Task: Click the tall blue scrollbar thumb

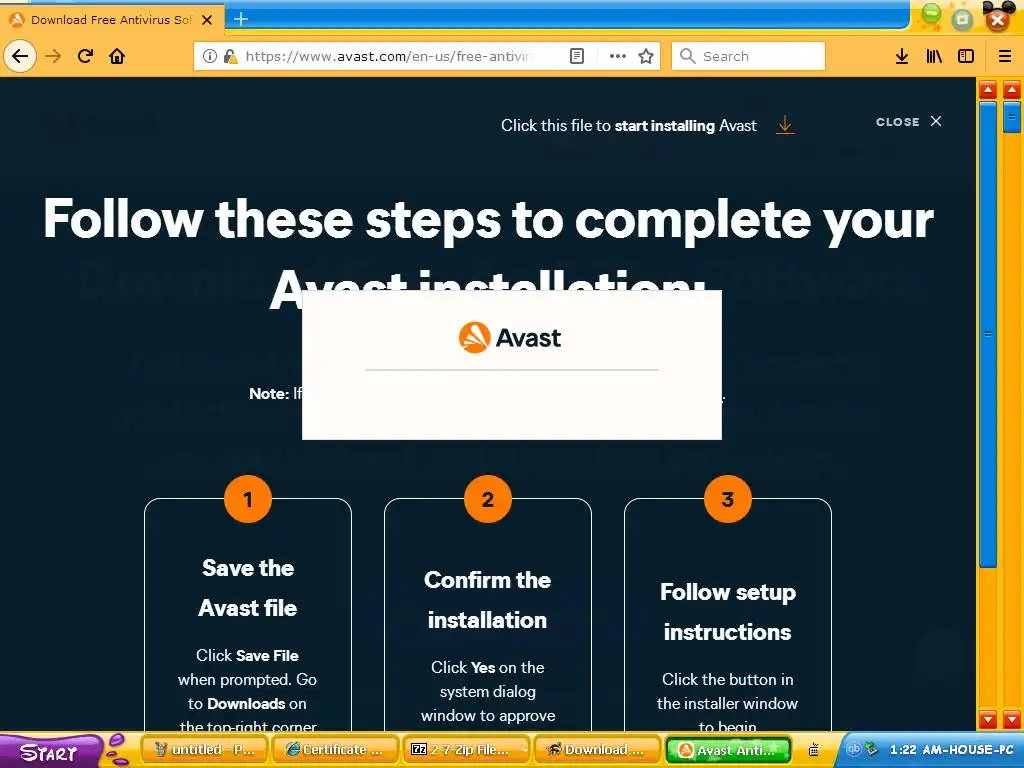Action: pos(987,334)
